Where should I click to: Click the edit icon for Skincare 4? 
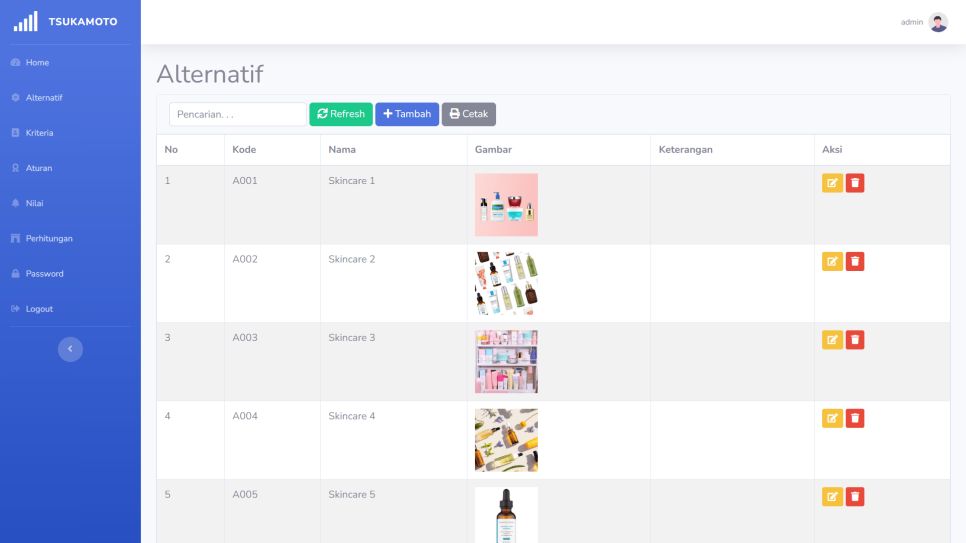tap(832, 418)
